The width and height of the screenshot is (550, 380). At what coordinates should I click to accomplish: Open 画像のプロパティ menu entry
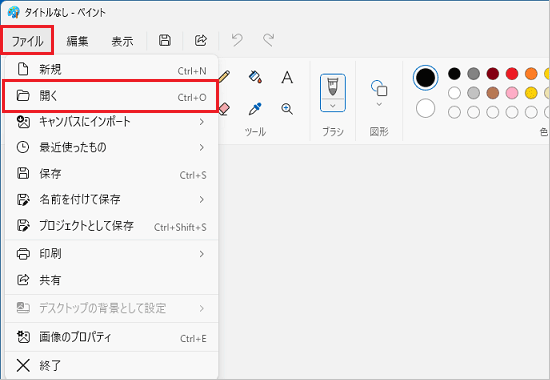point(112,338)
